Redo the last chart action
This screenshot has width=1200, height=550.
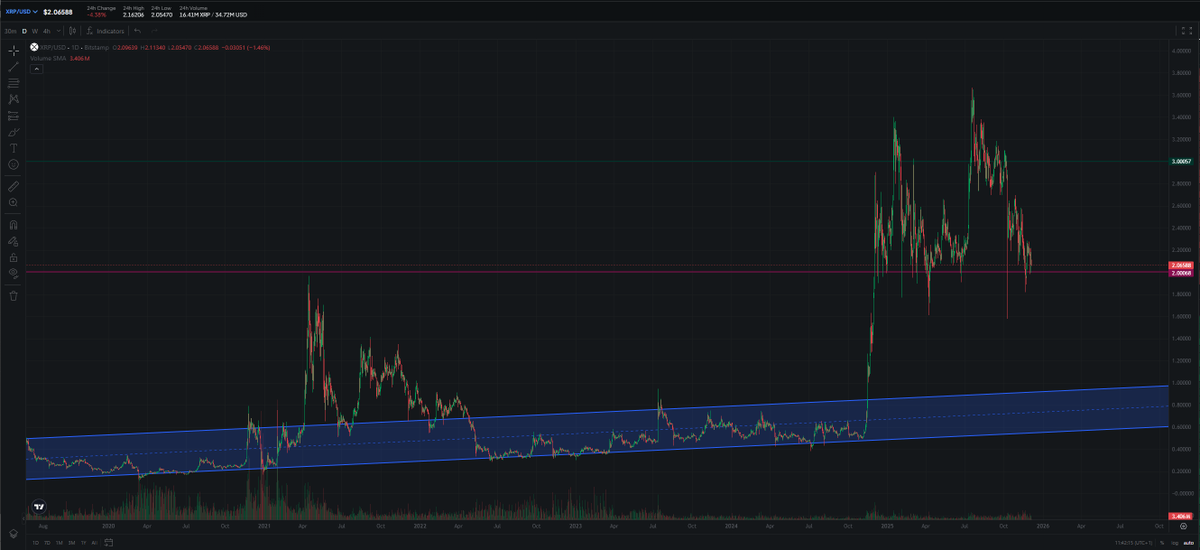(154, 31)
